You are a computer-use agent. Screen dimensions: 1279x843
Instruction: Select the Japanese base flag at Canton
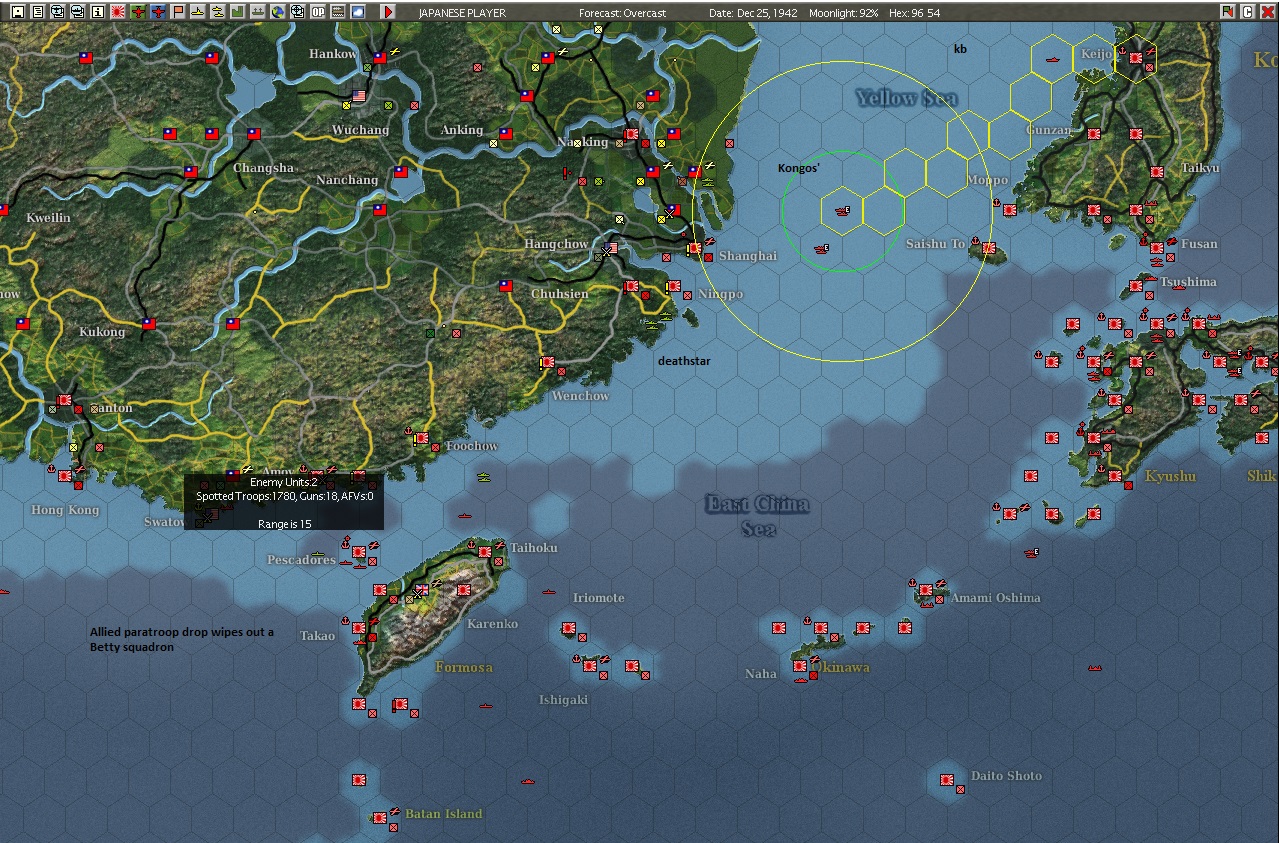[64, 400]
